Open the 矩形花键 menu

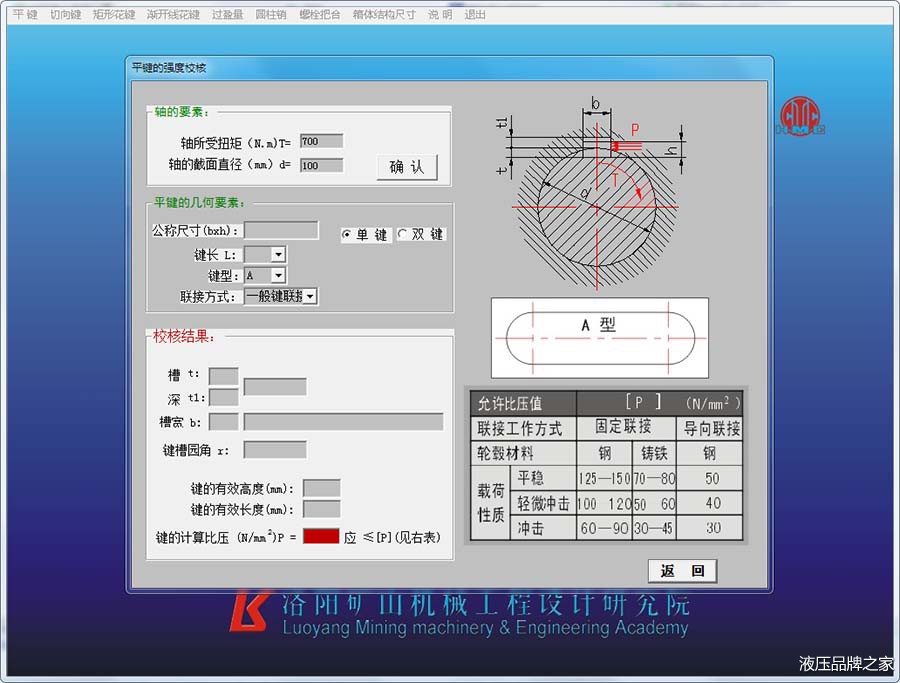pos(113,15)
